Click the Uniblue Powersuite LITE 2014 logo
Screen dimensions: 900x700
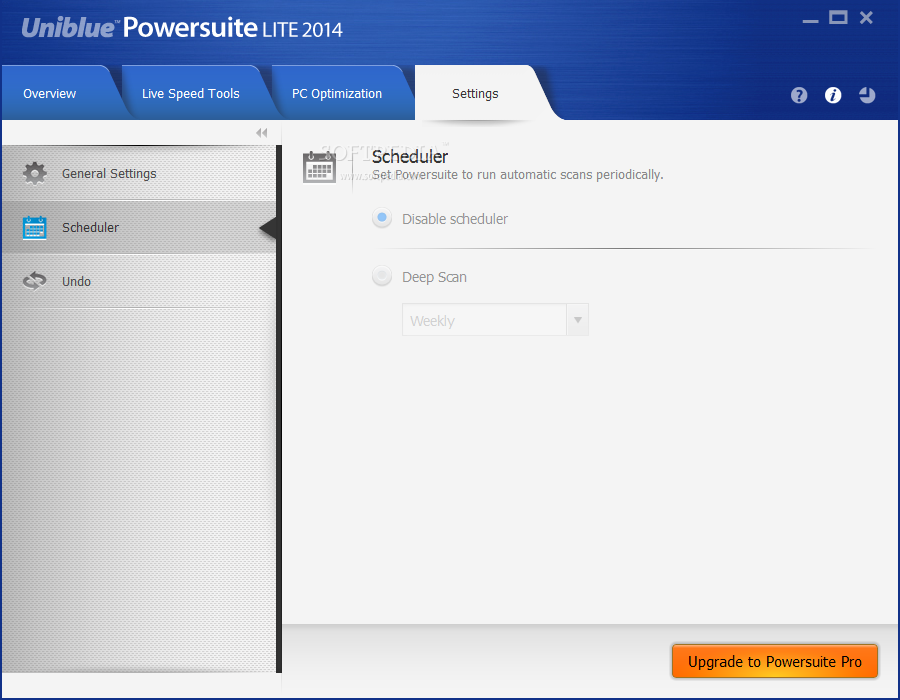182,28
